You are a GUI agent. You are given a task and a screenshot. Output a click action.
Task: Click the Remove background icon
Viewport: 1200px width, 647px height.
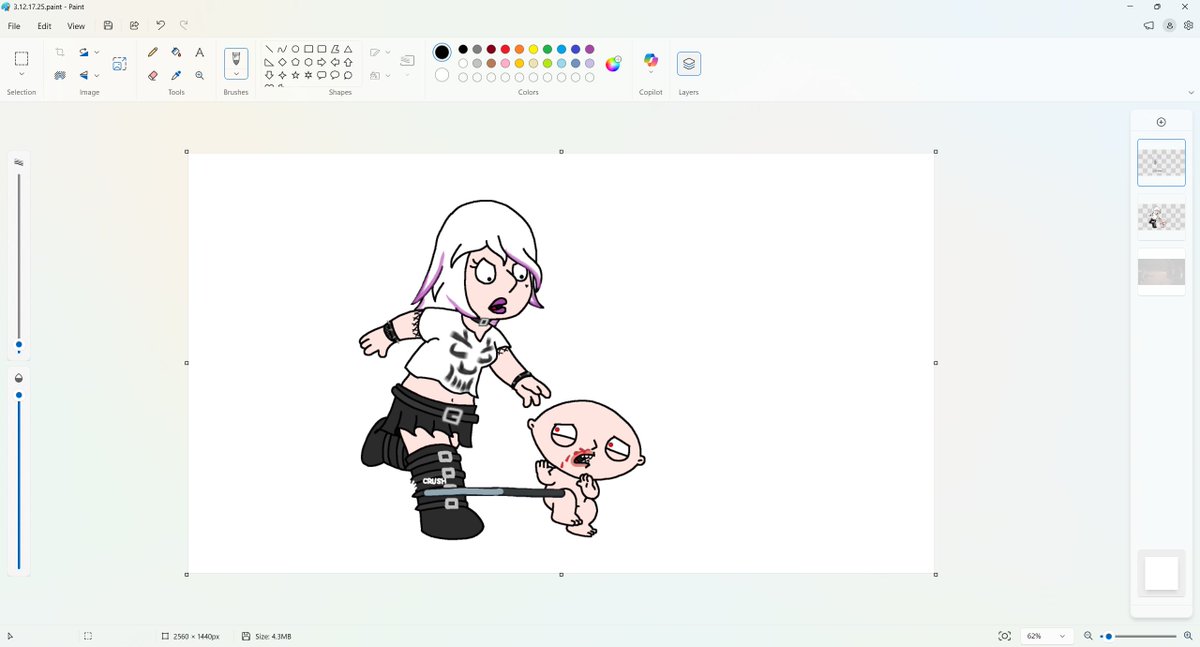coord(60,75)
